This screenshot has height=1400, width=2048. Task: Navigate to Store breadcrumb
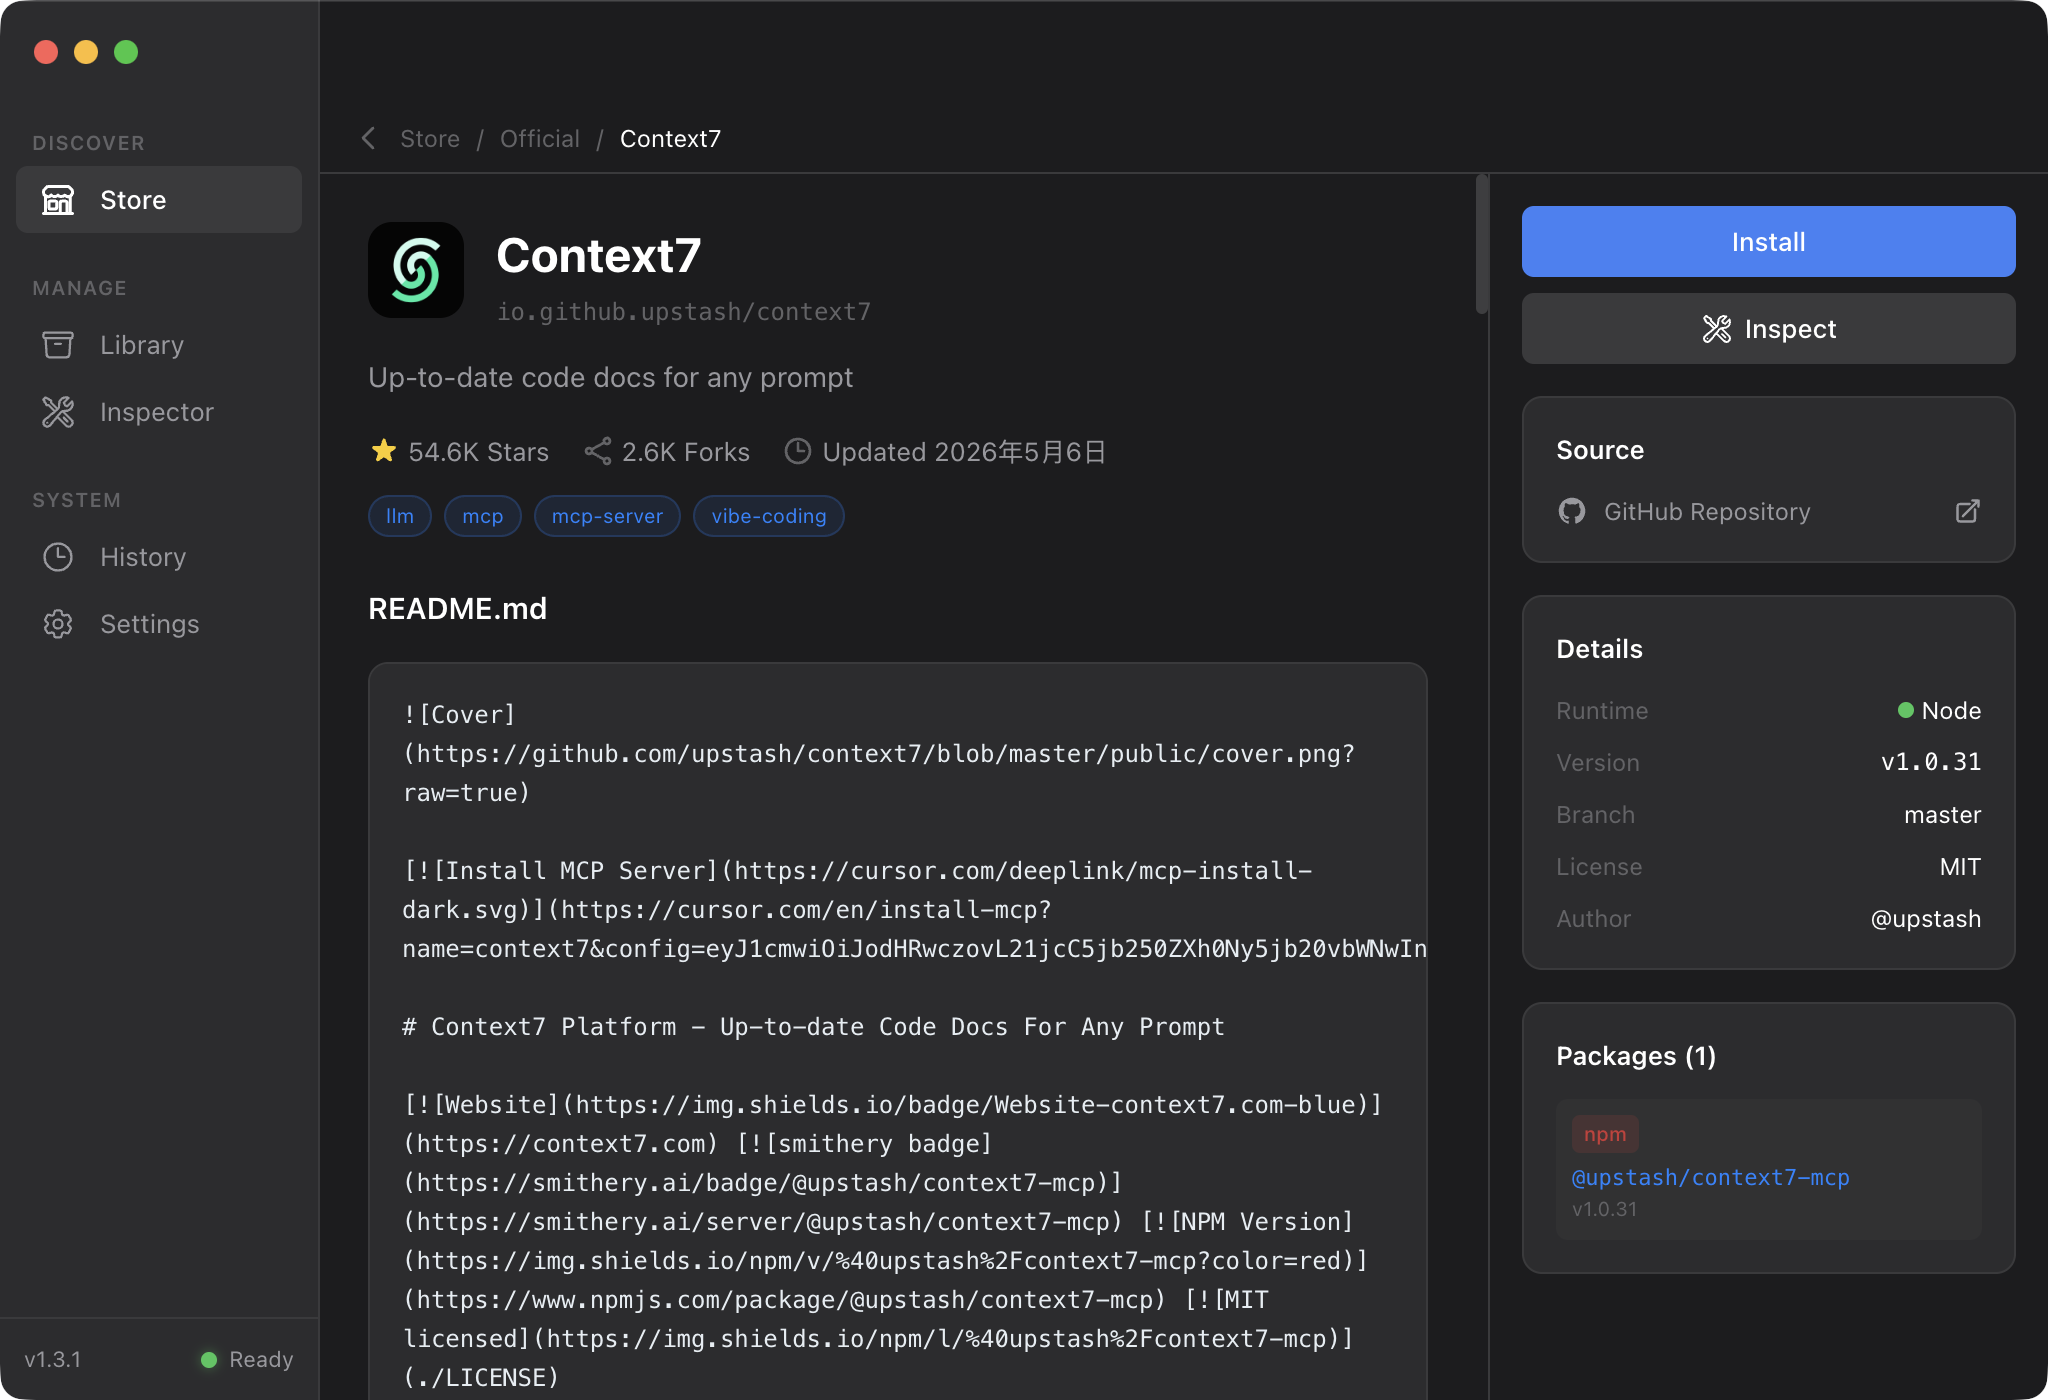tap(430, 138)
